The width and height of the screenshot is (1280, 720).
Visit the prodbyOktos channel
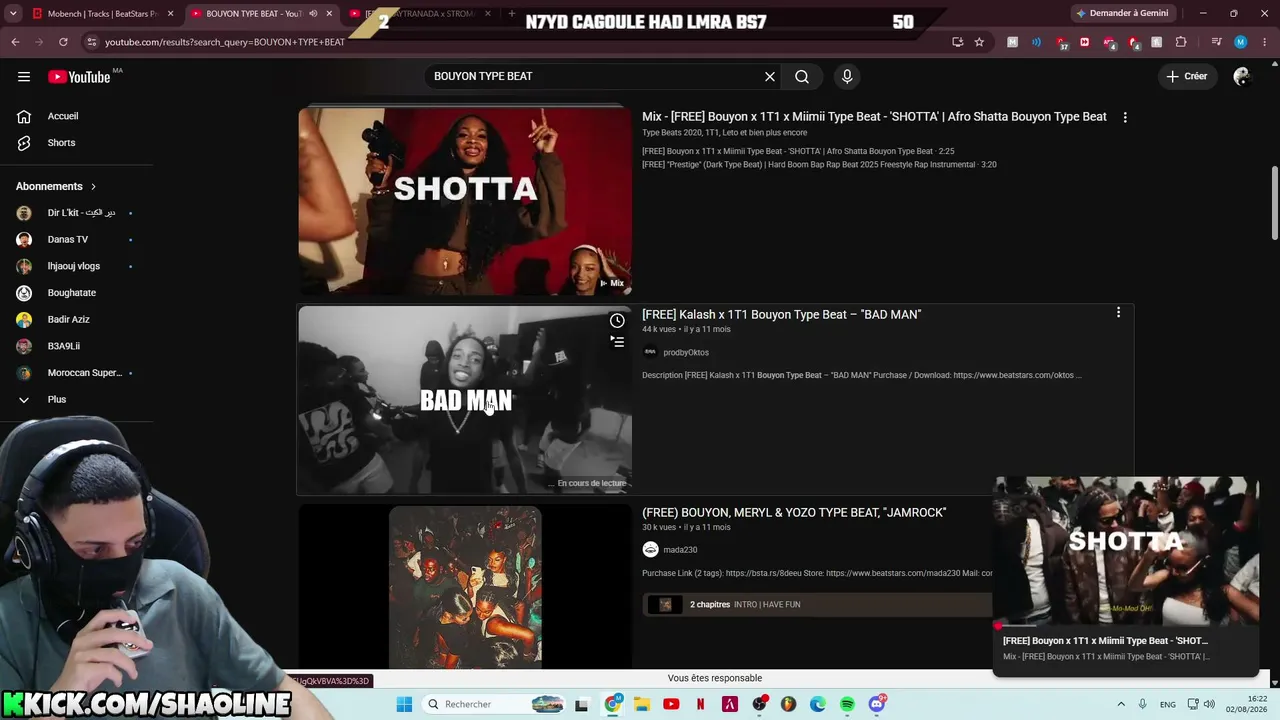click(x=686, y=352)
